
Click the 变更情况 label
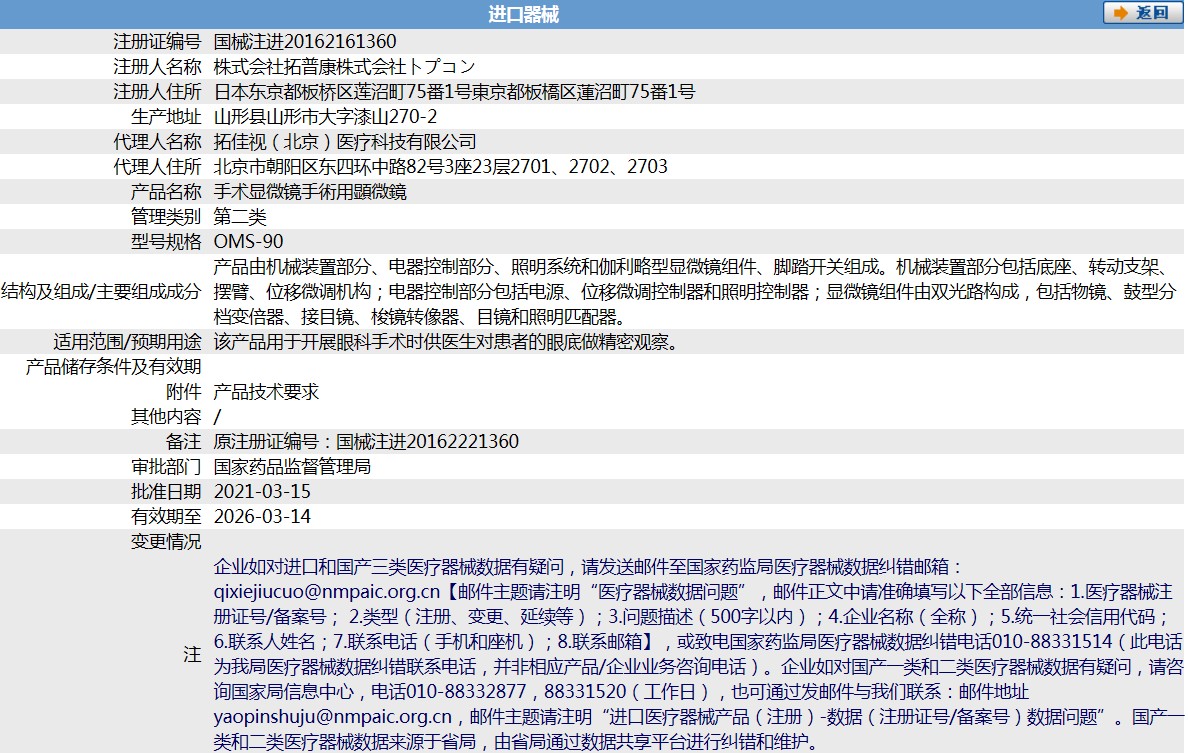coord(166,542)
